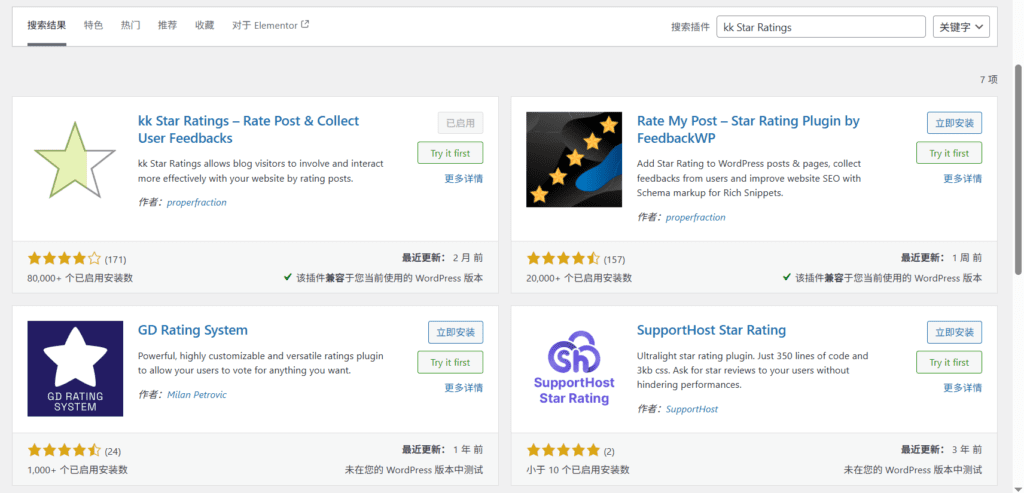
Task: Click the five-star rating for SupportHost Star Rating
Action: [563, 450]
